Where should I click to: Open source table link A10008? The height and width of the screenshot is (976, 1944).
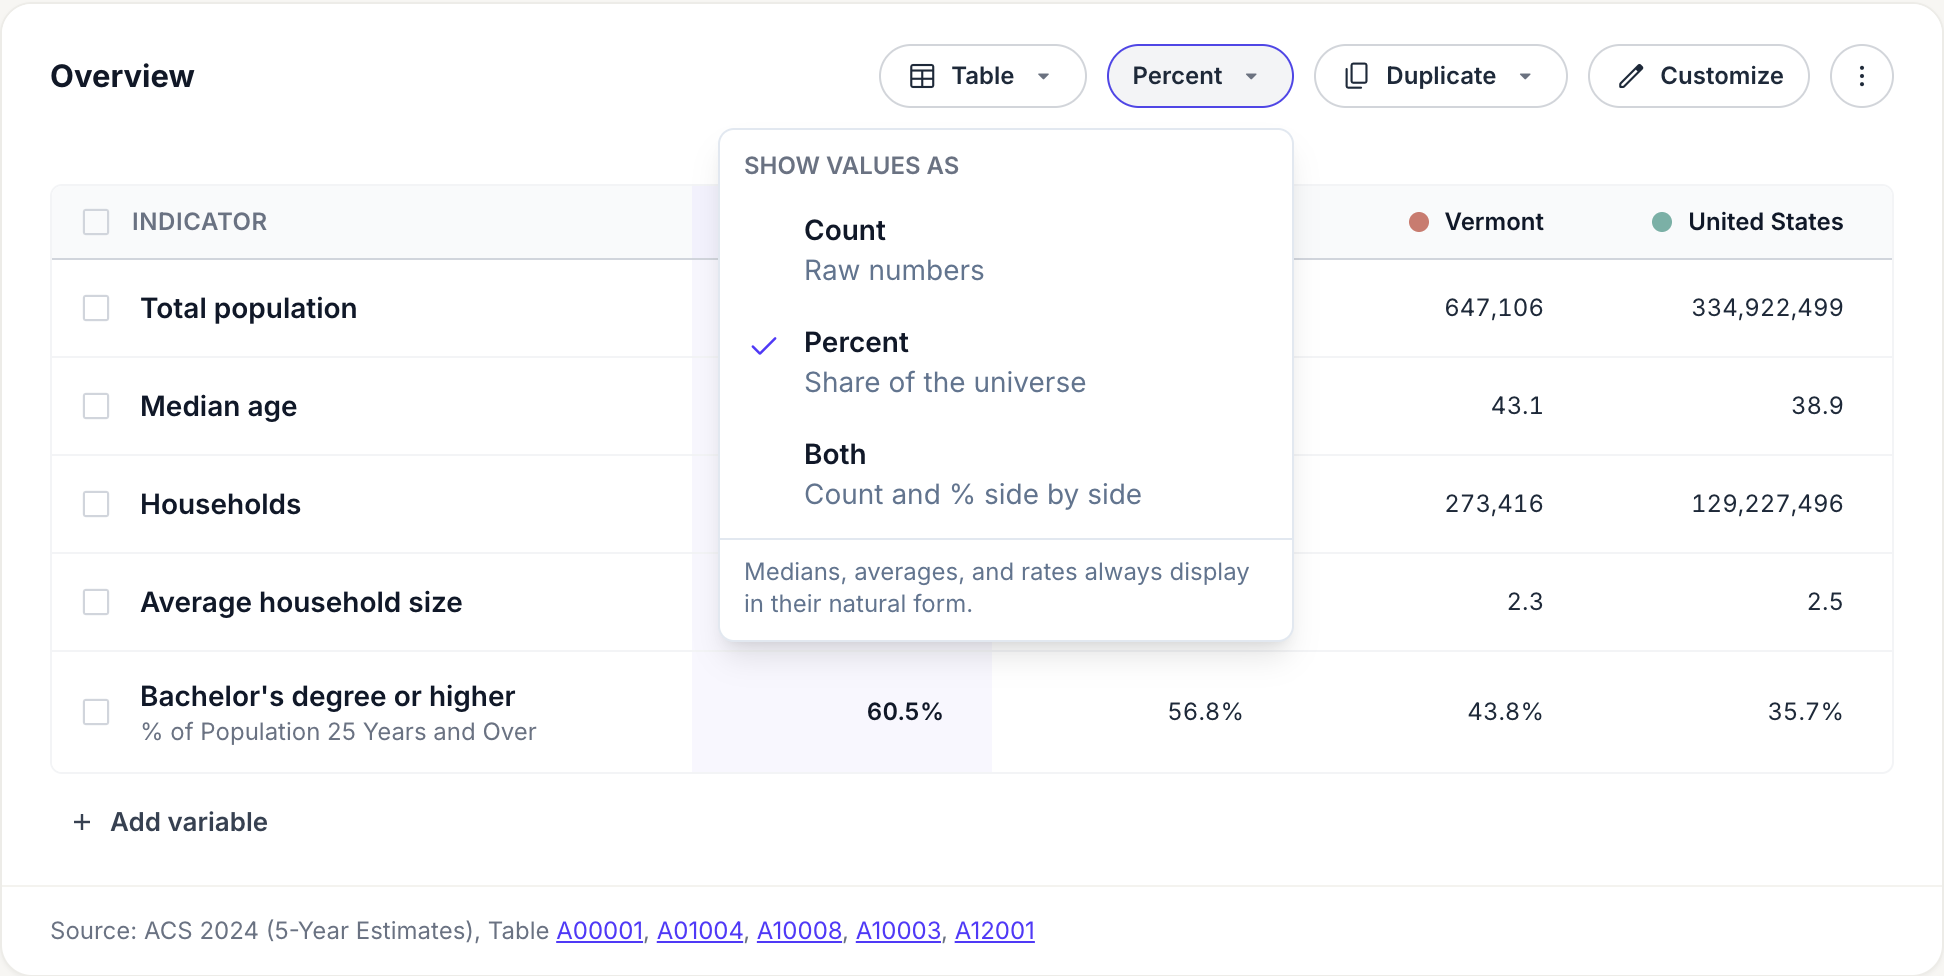tap(799, 931)
